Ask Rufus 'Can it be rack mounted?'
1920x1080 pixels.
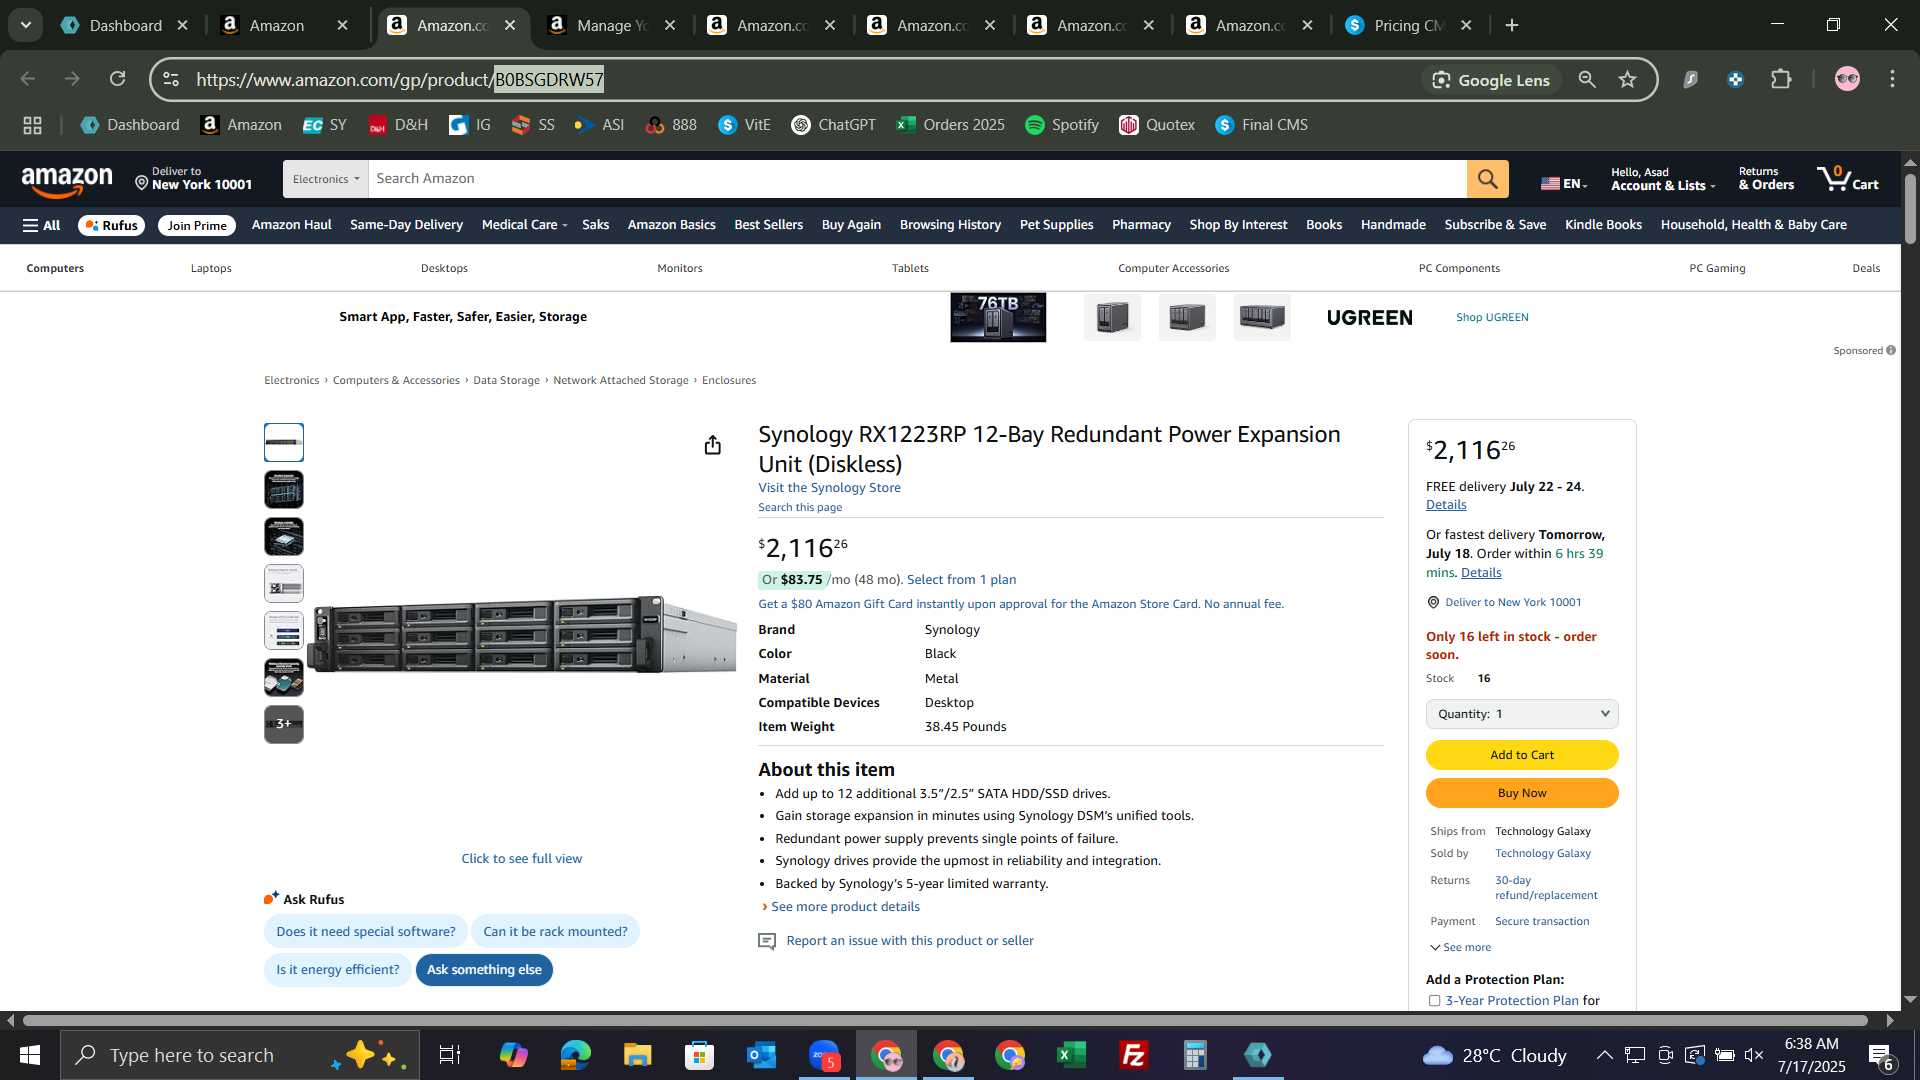[555, 932]
